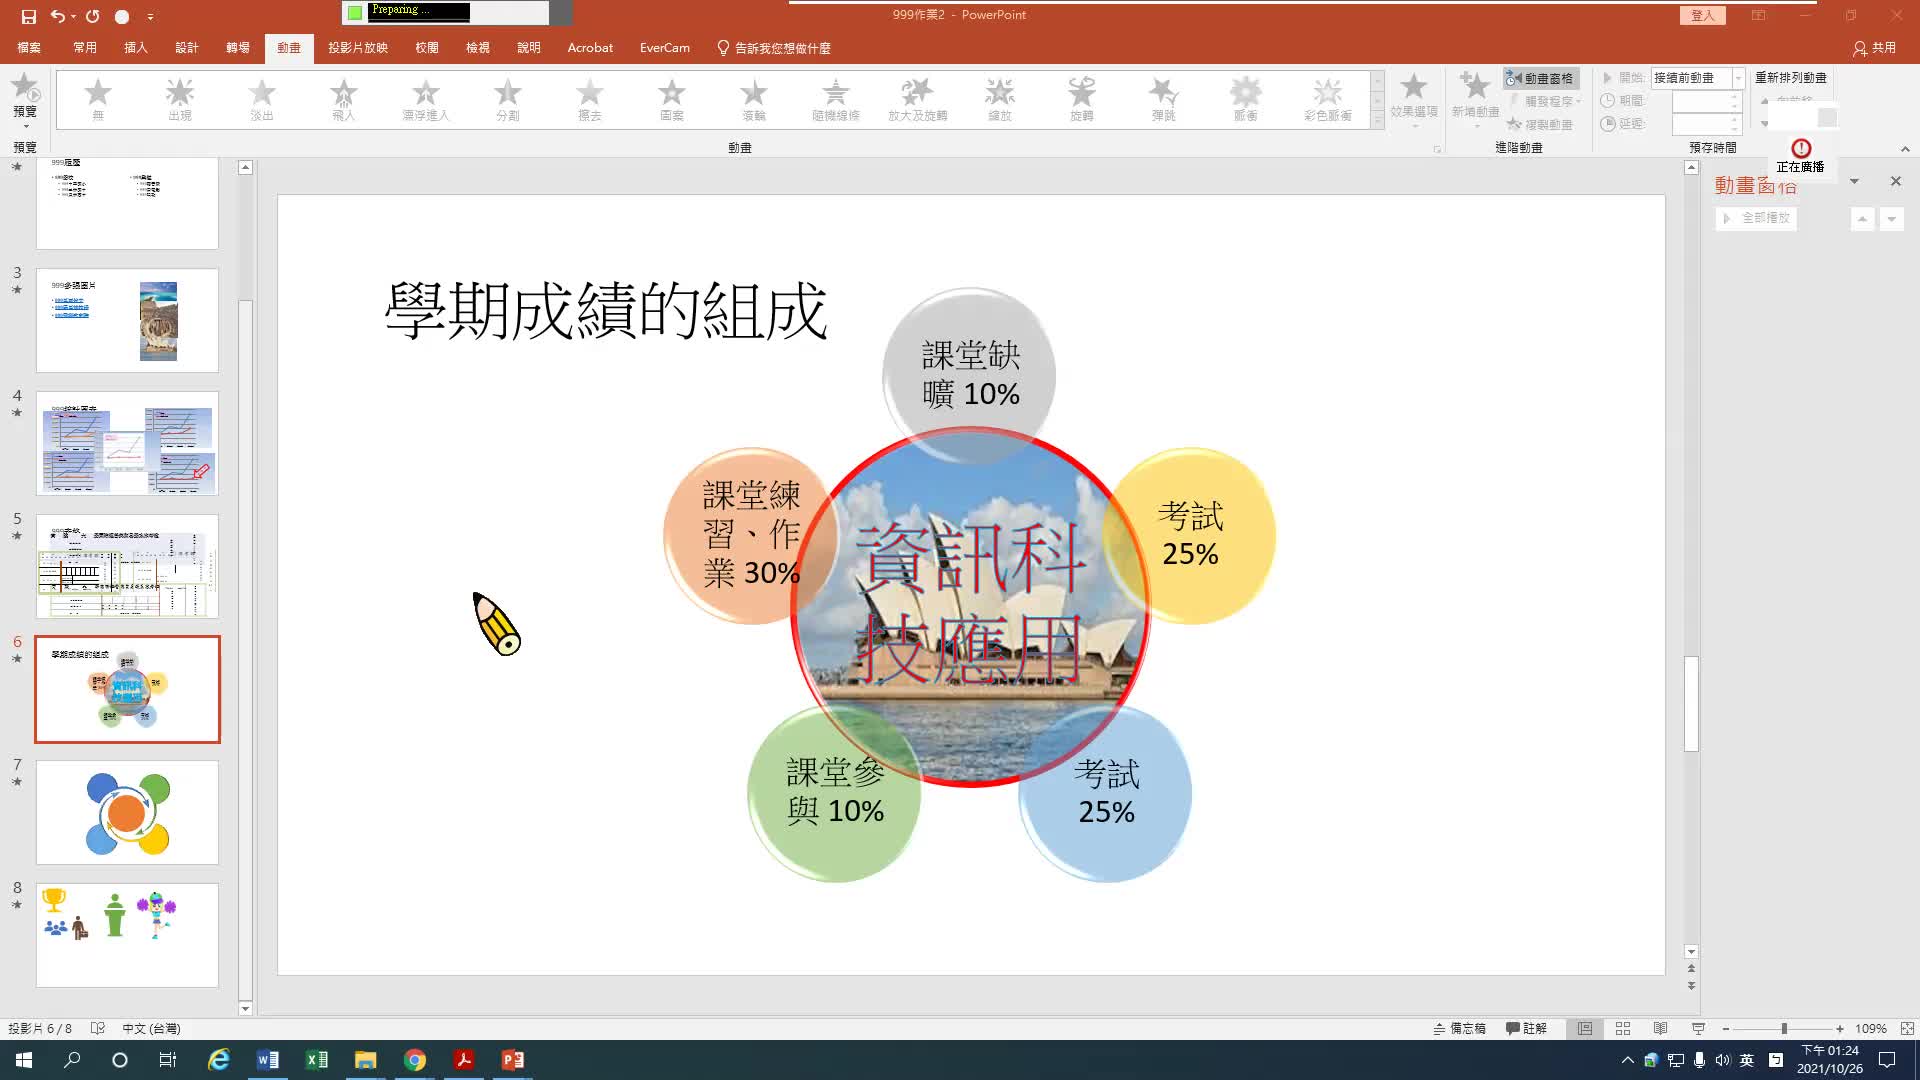1920x1080 pixels.
Task: Select the 彈跳 (Bounce) animation effect
Action: point(1164,100)
